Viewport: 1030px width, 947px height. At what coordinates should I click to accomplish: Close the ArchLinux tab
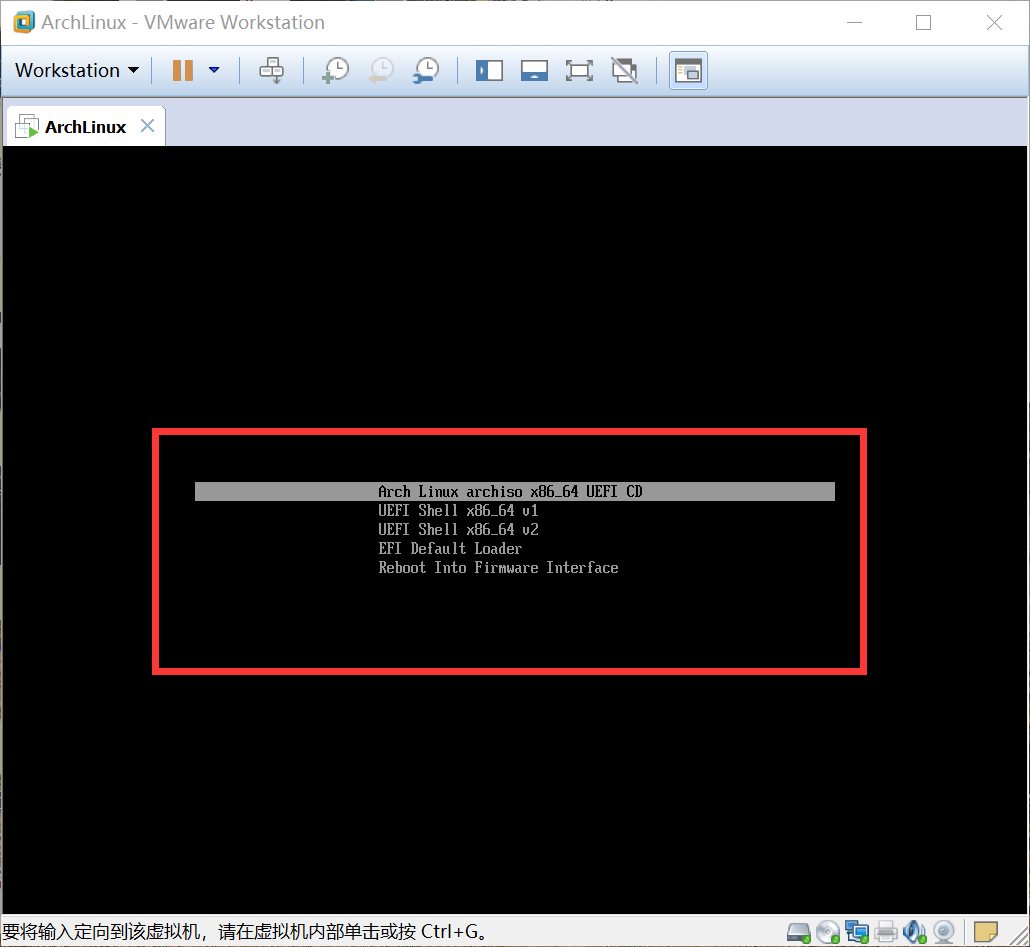148,125
